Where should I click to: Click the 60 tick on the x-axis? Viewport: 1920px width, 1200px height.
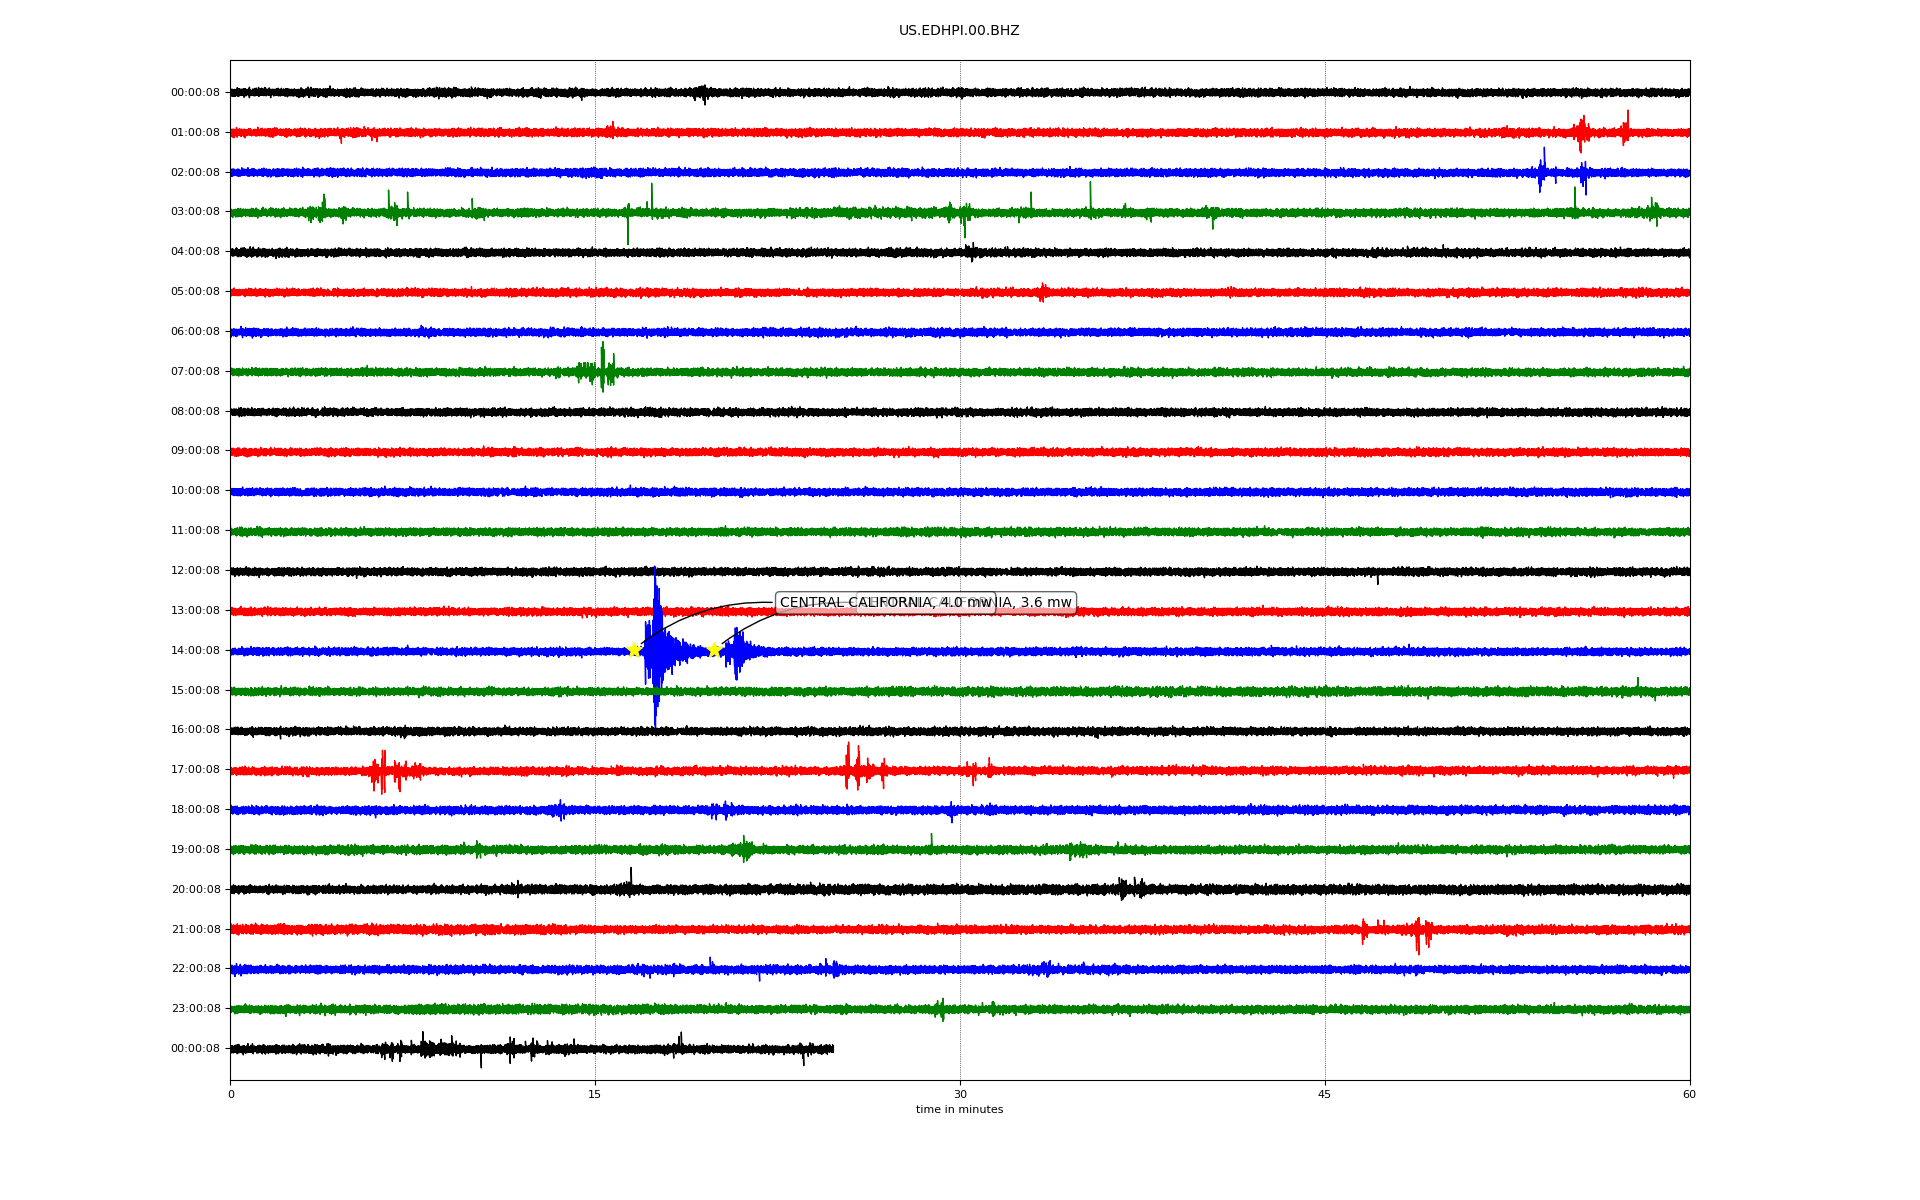1689,1095
